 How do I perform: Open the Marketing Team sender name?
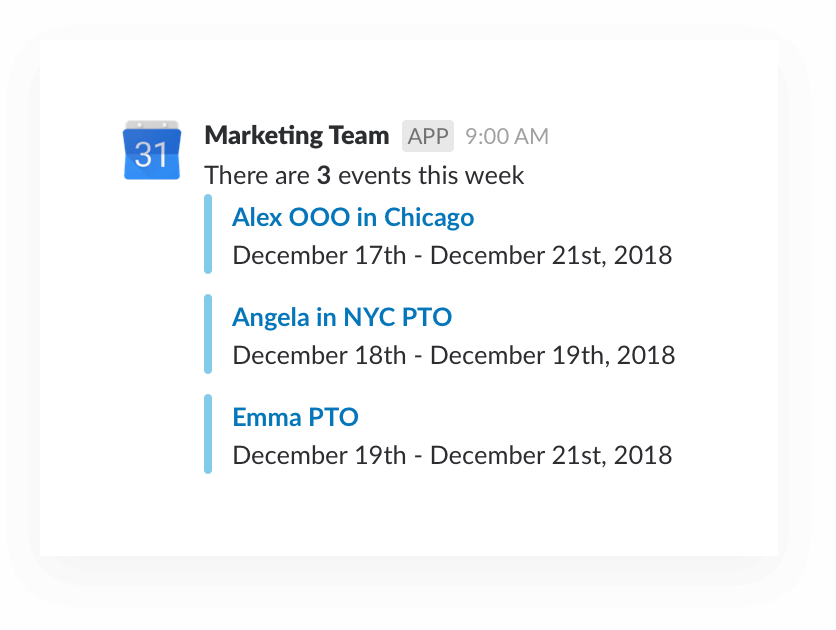(x=297, y=136)
